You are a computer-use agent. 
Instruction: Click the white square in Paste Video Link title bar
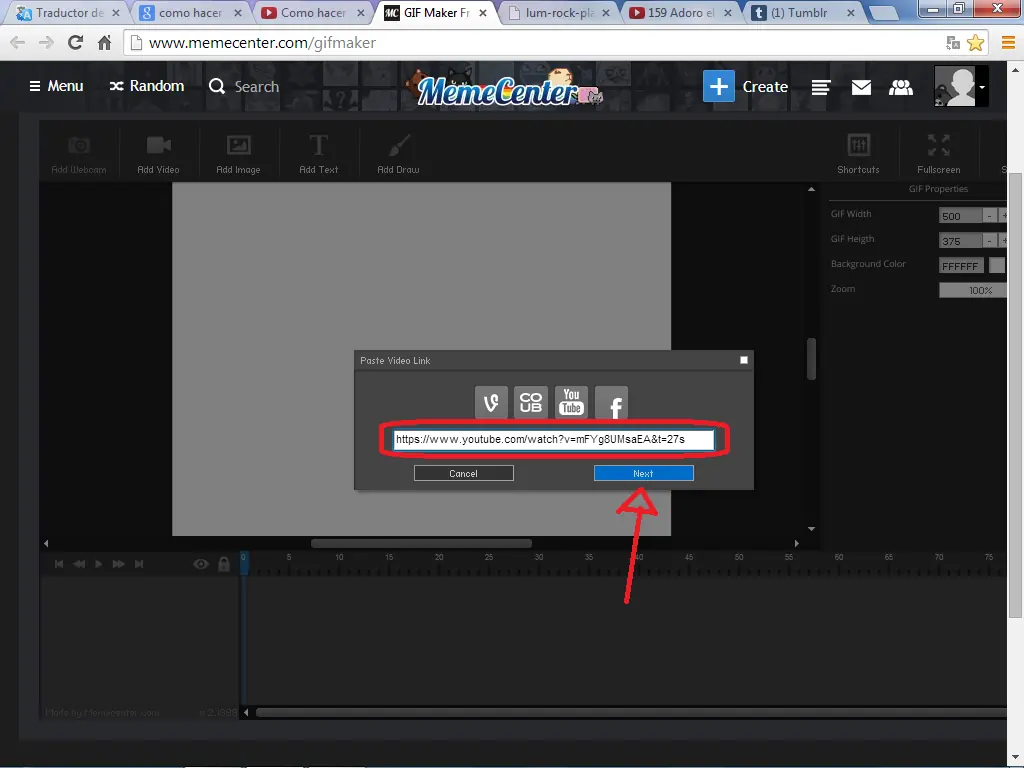(744, 360)
